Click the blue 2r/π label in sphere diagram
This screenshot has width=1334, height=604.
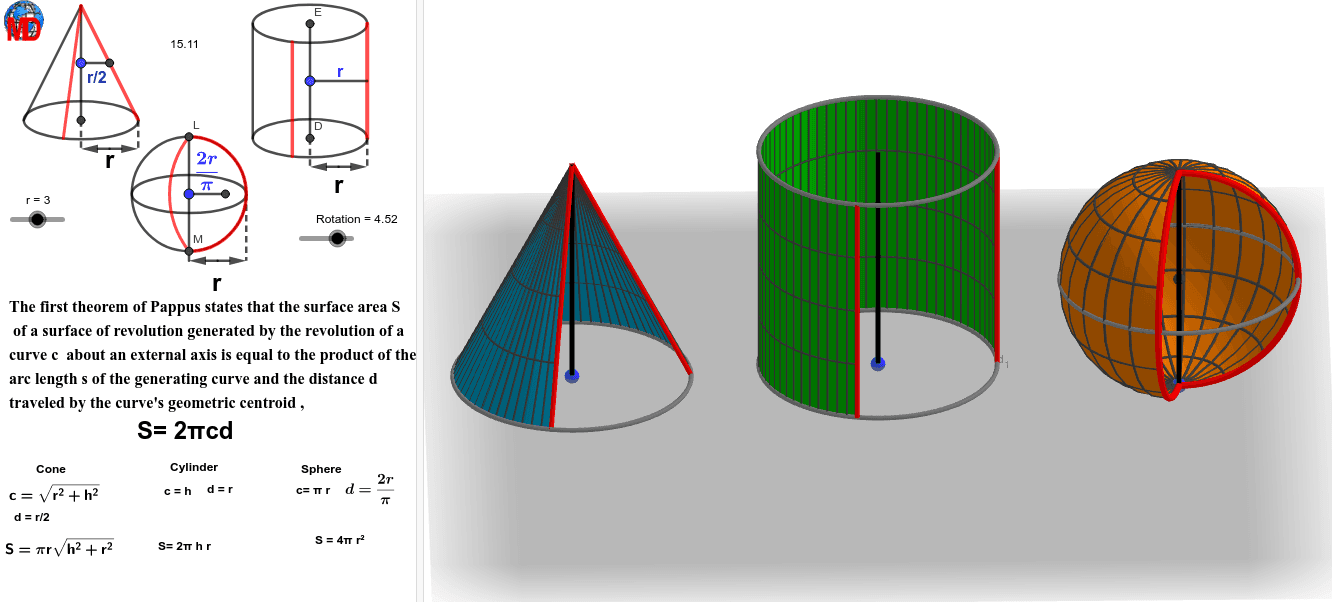point(206,171)
